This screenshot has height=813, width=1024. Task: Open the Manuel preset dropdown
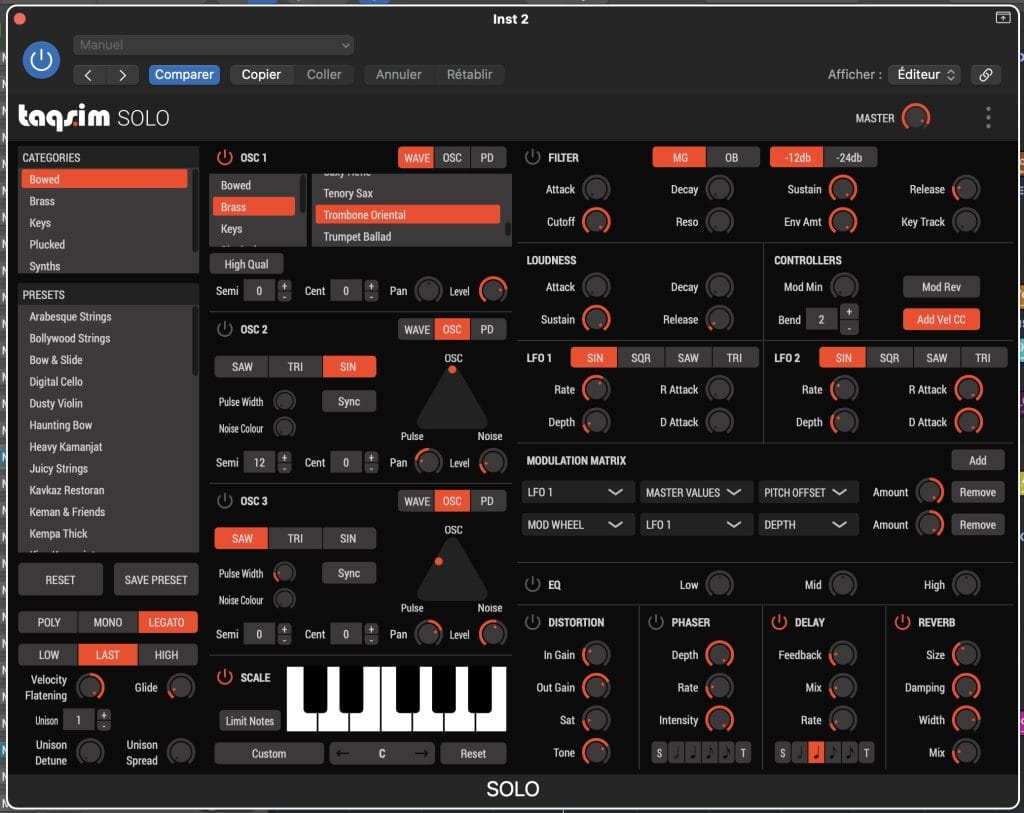[214, 45]
